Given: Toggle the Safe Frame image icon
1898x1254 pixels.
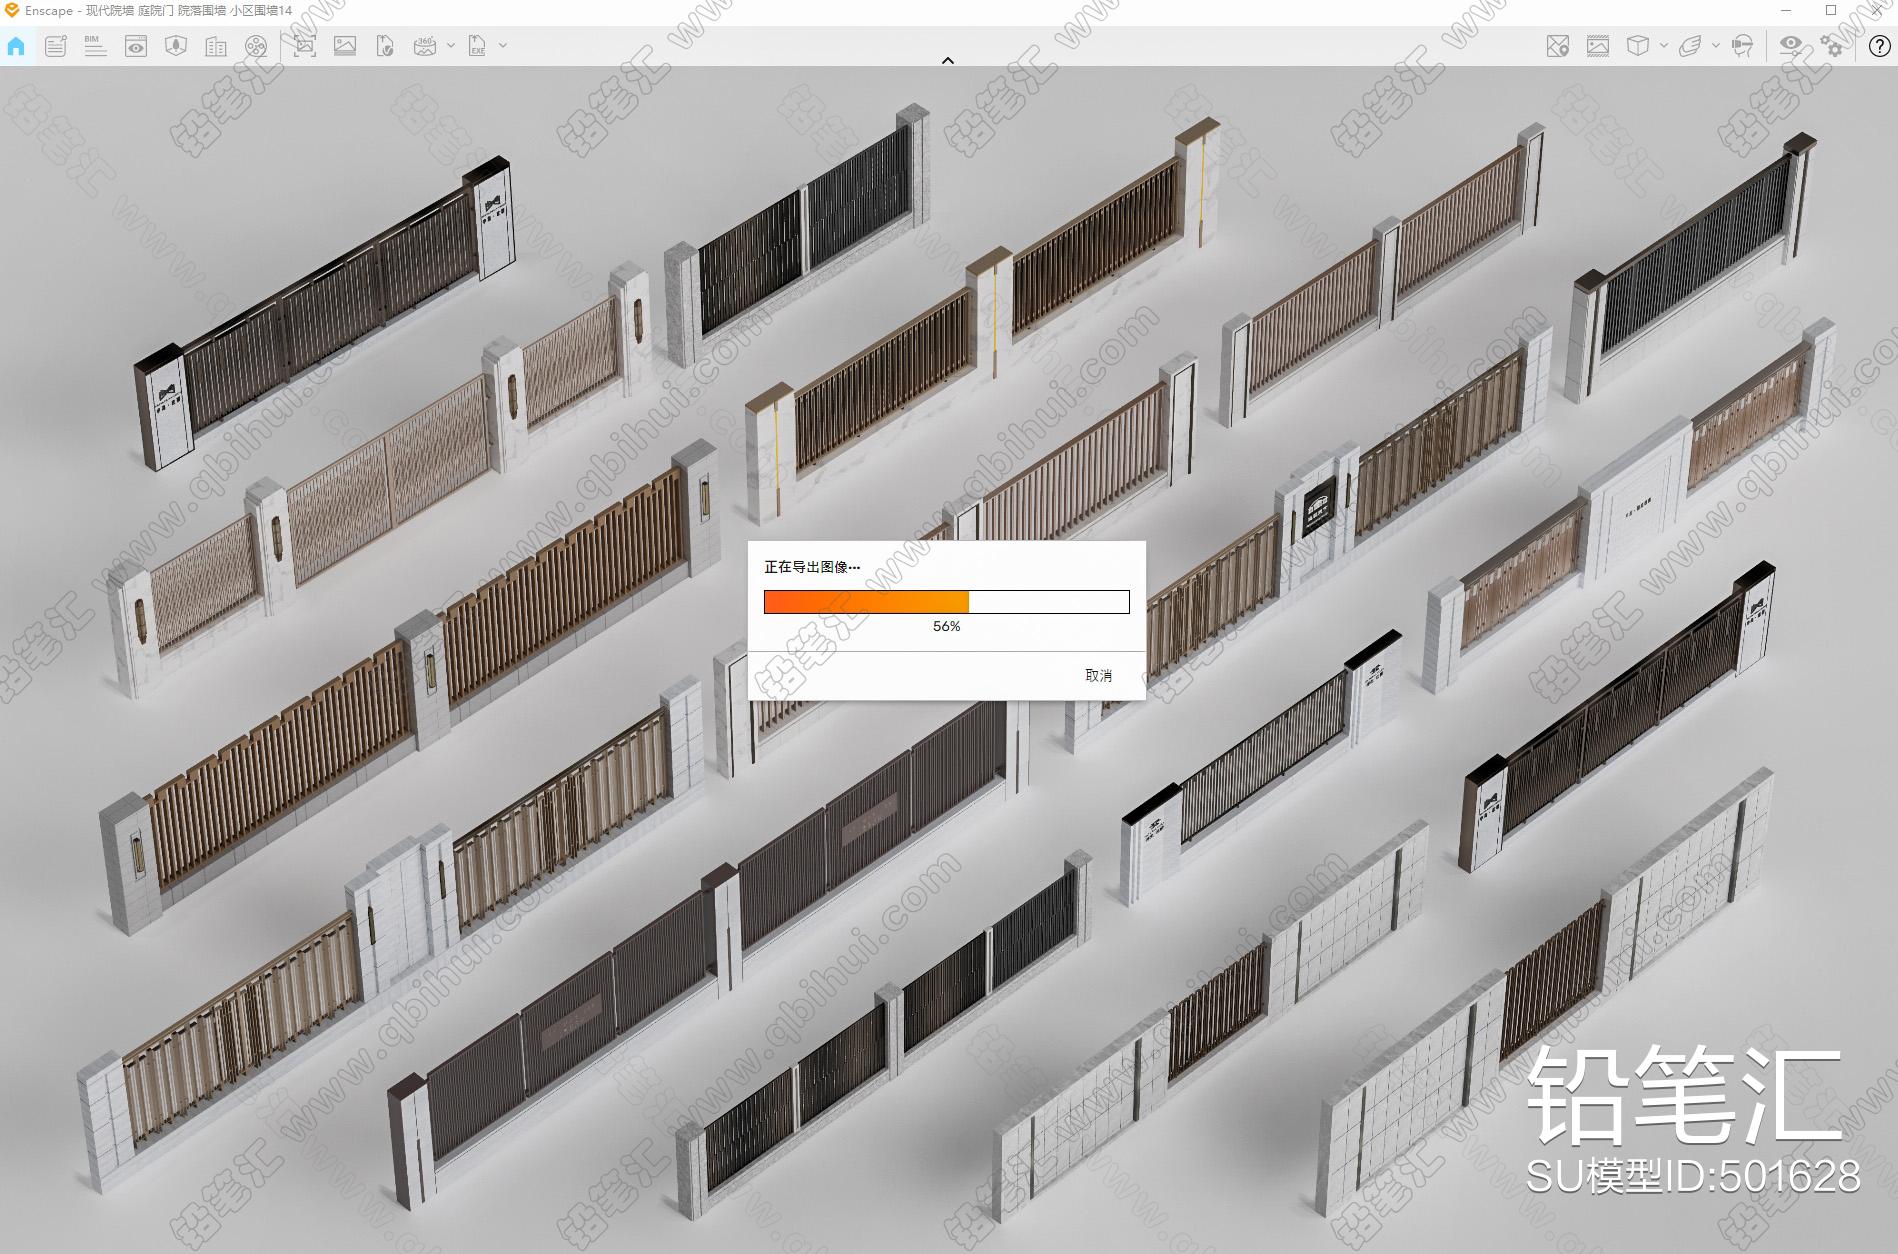Looking at the screenshot, I should point(1598,46).
